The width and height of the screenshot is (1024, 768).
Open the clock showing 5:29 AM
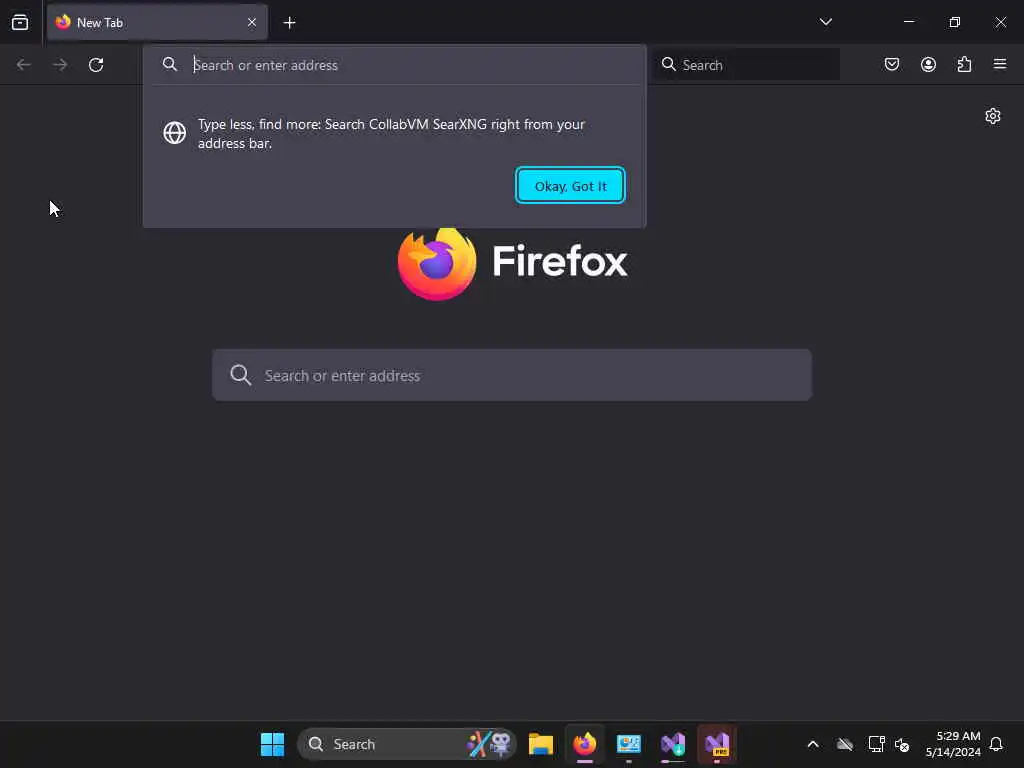[953, 744]
